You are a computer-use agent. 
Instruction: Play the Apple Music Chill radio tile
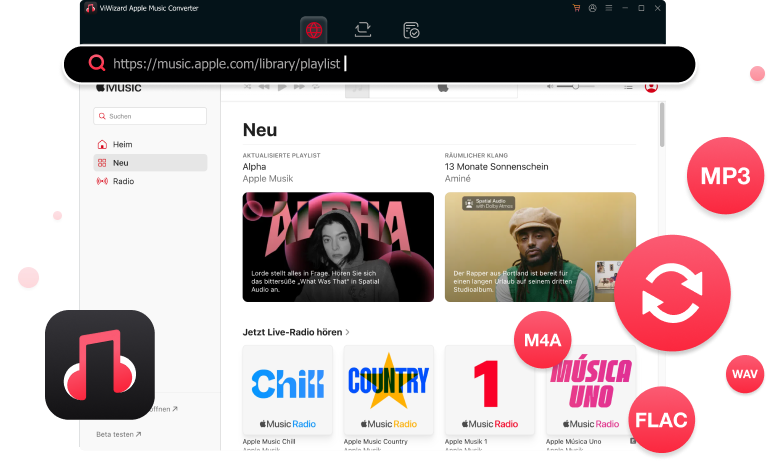tap(288, 390)
